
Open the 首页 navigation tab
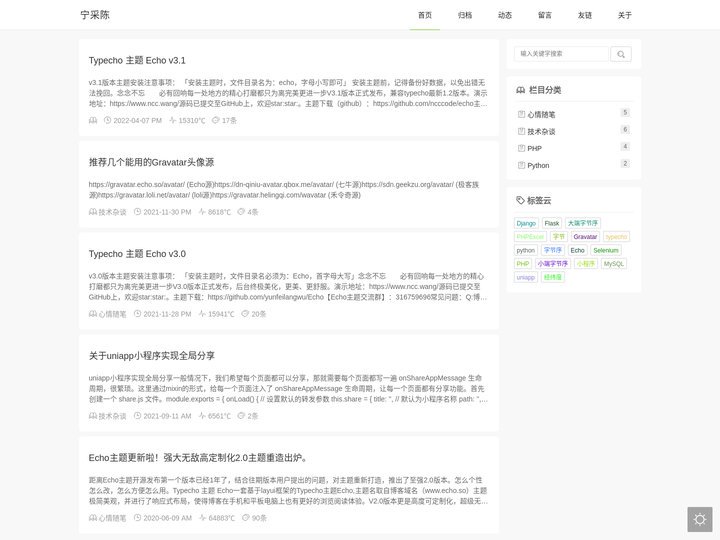coord(425,15)
